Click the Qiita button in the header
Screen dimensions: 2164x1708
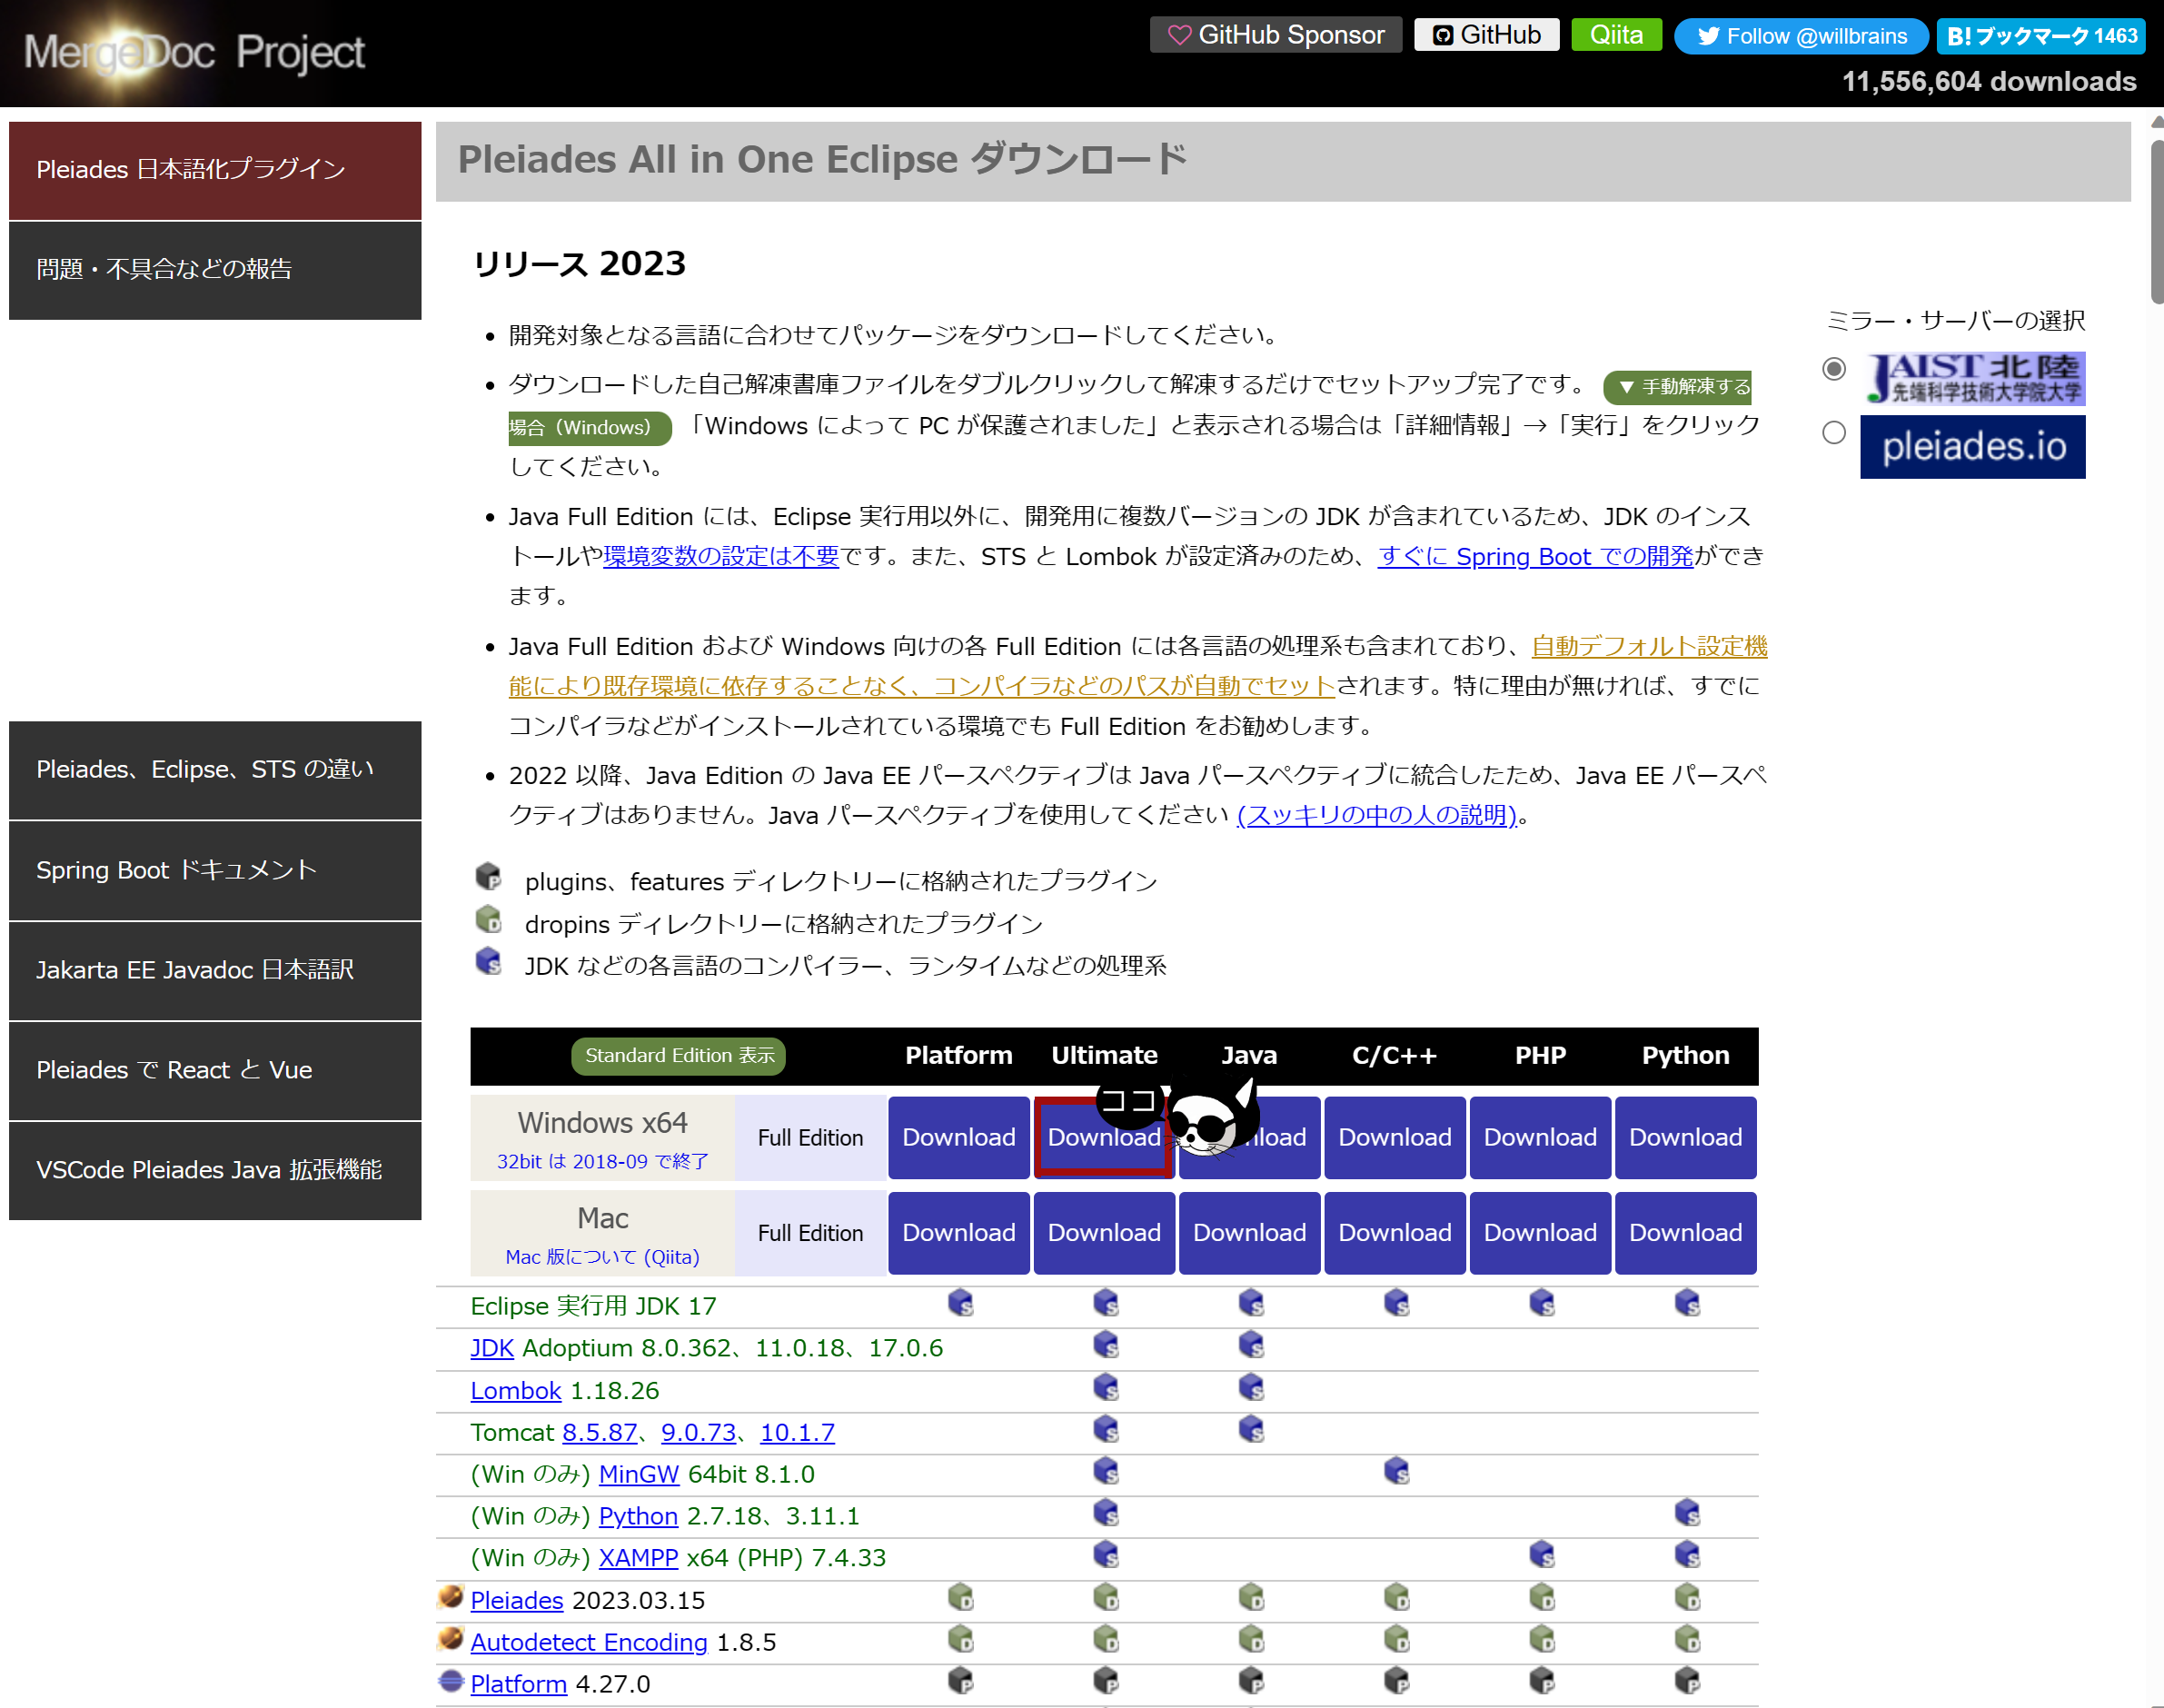tap(1615, 34)
